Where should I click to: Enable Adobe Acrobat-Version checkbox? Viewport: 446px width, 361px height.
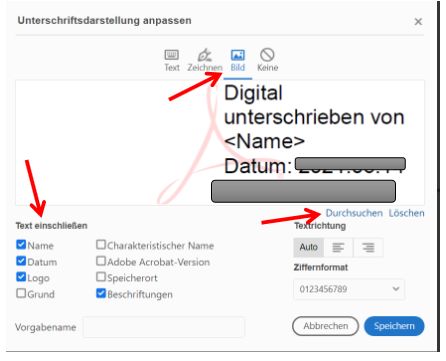pos(101,261)
